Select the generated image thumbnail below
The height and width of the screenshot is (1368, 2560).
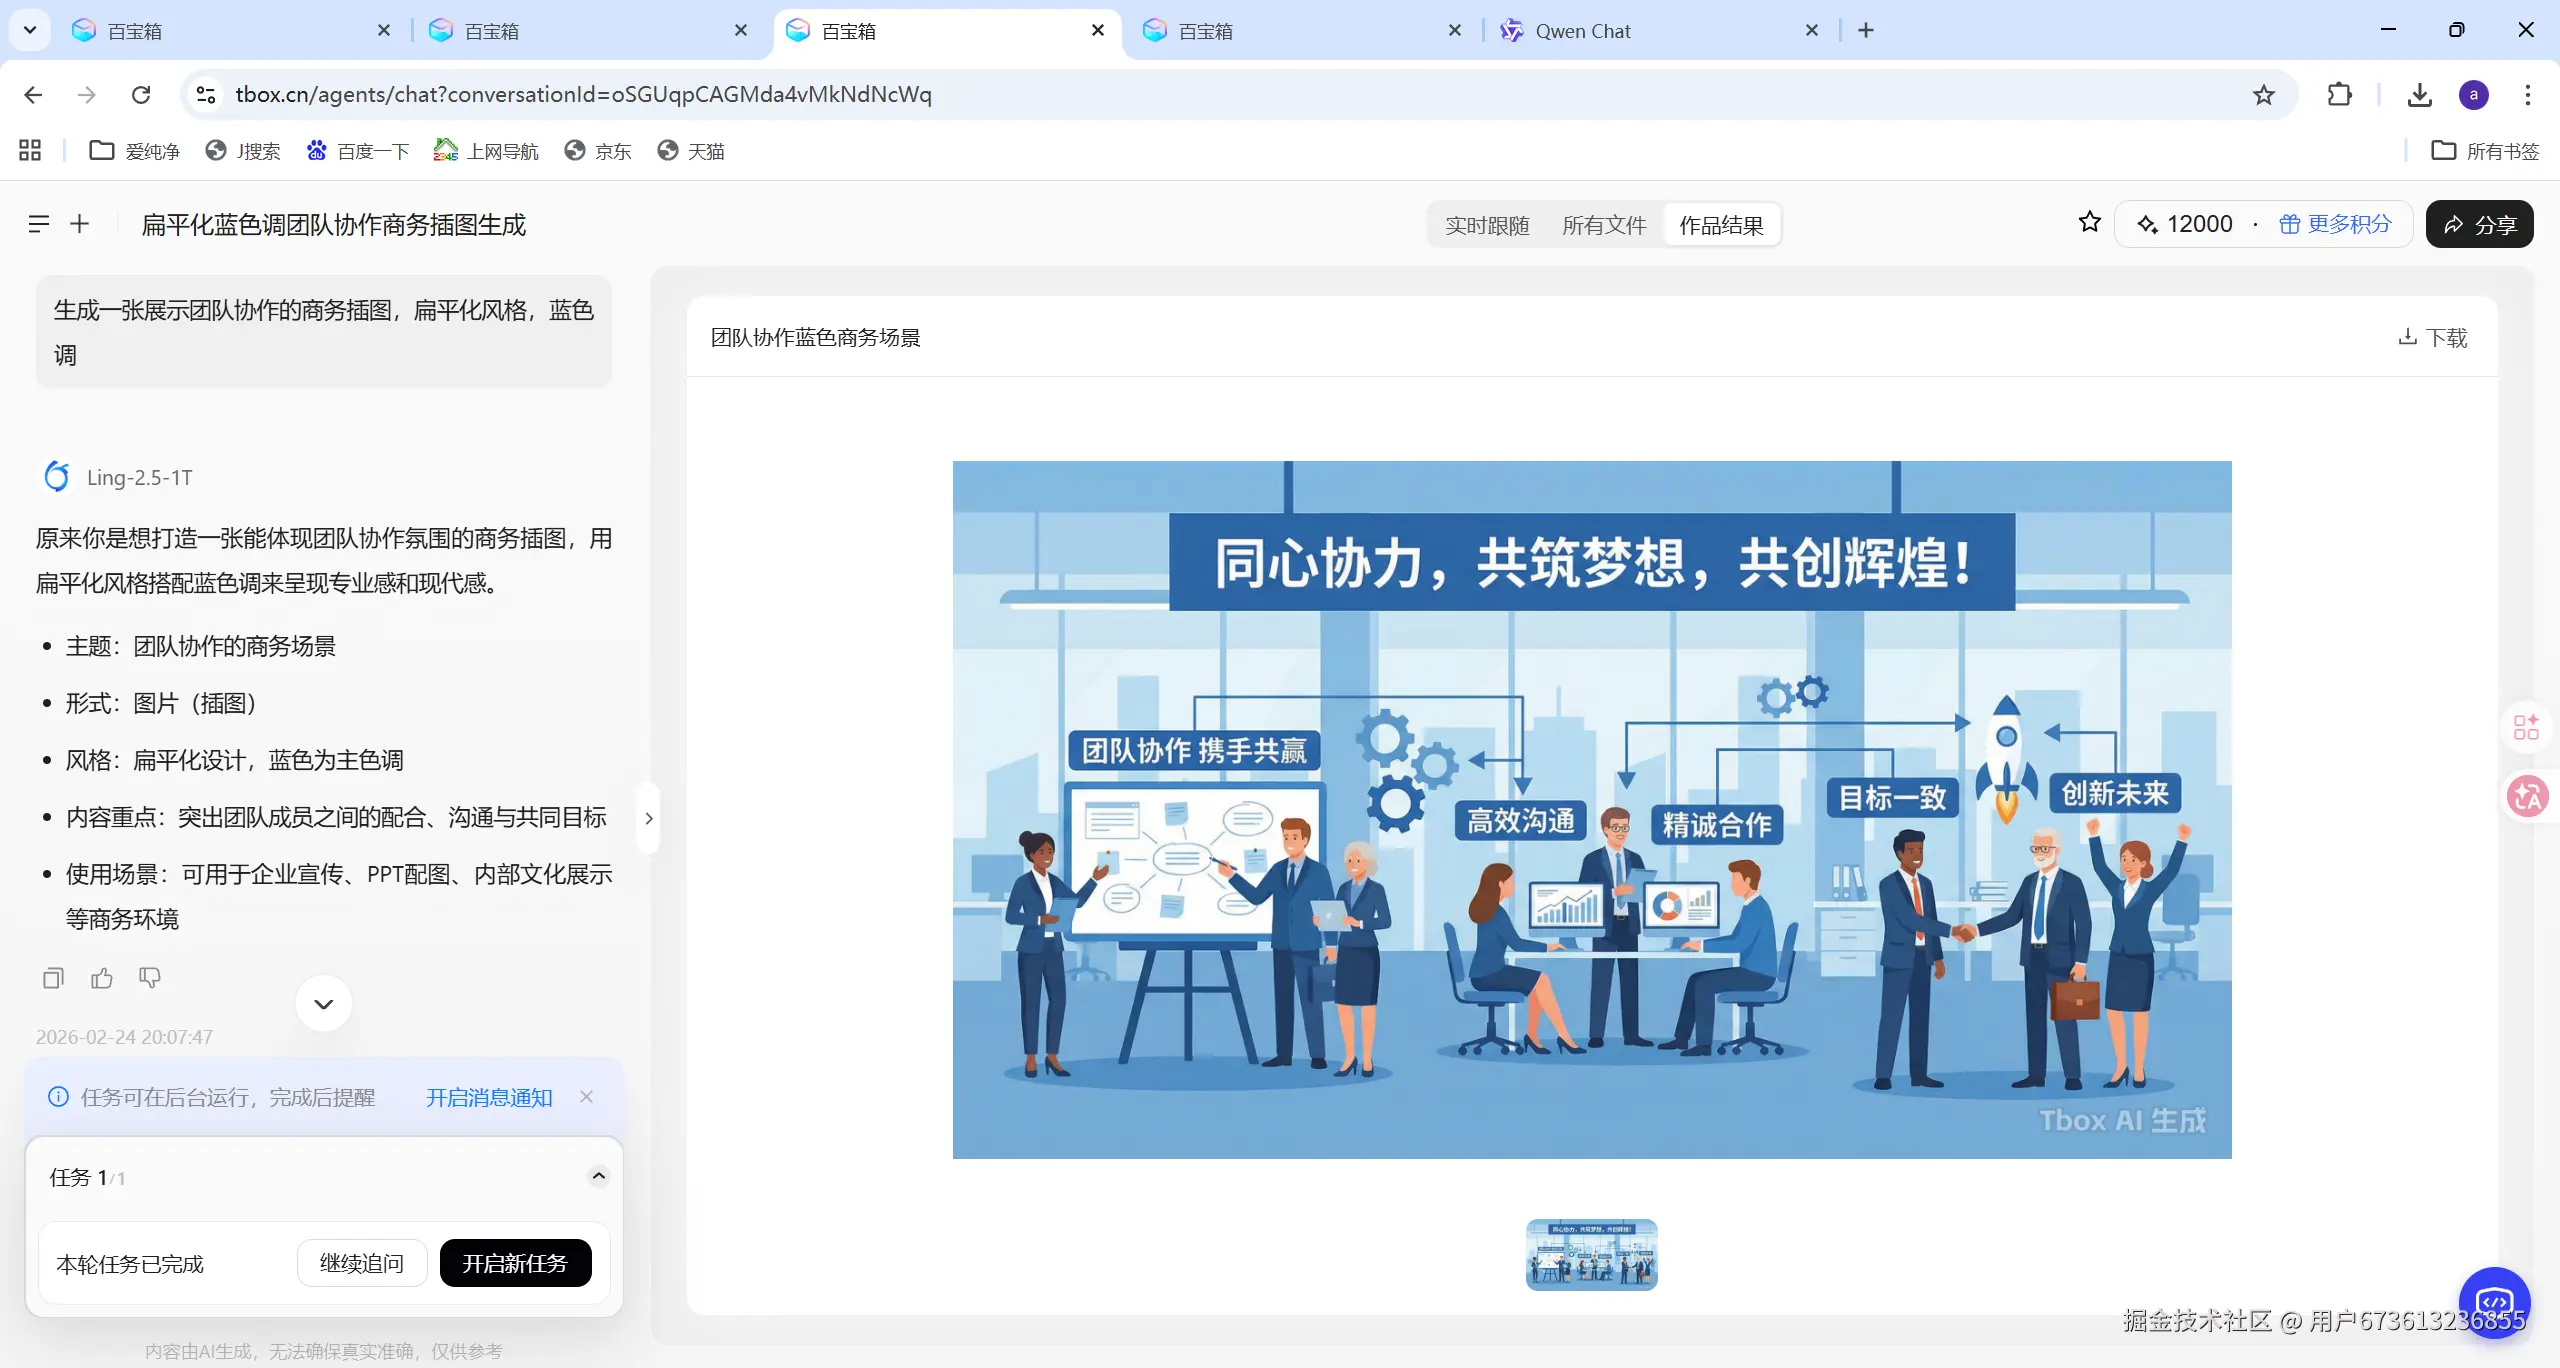click(1591, 1254)
